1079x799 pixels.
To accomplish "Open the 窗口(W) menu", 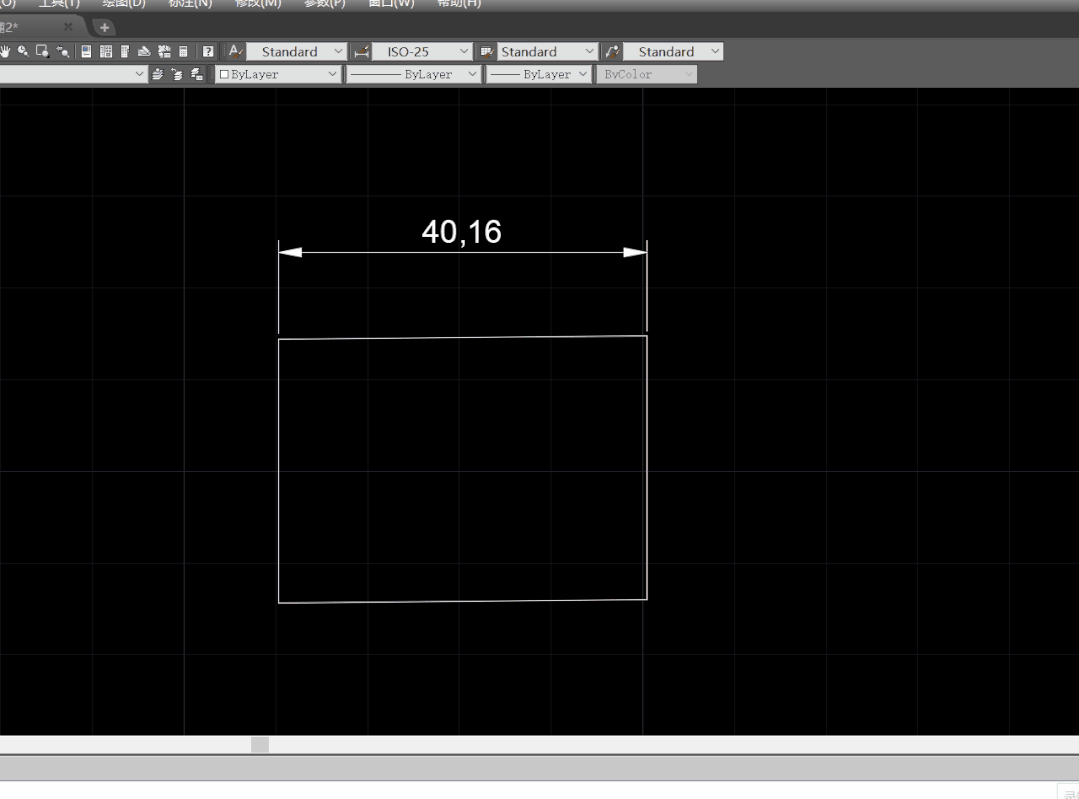I will (392, 3).
